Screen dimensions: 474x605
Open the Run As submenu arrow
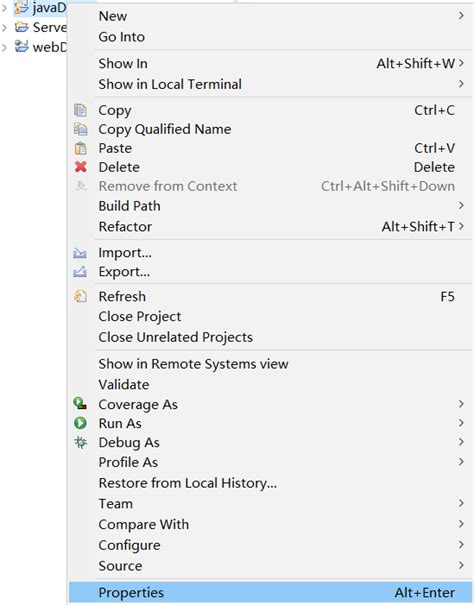pos(461,423)
